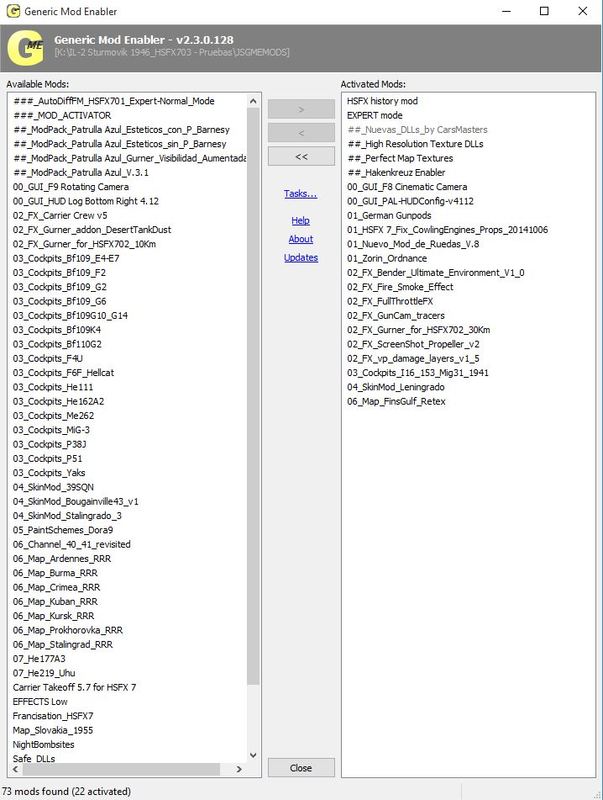Select 07_He177A3 mod
Viewport: 603px width, 800px height.
39,658
